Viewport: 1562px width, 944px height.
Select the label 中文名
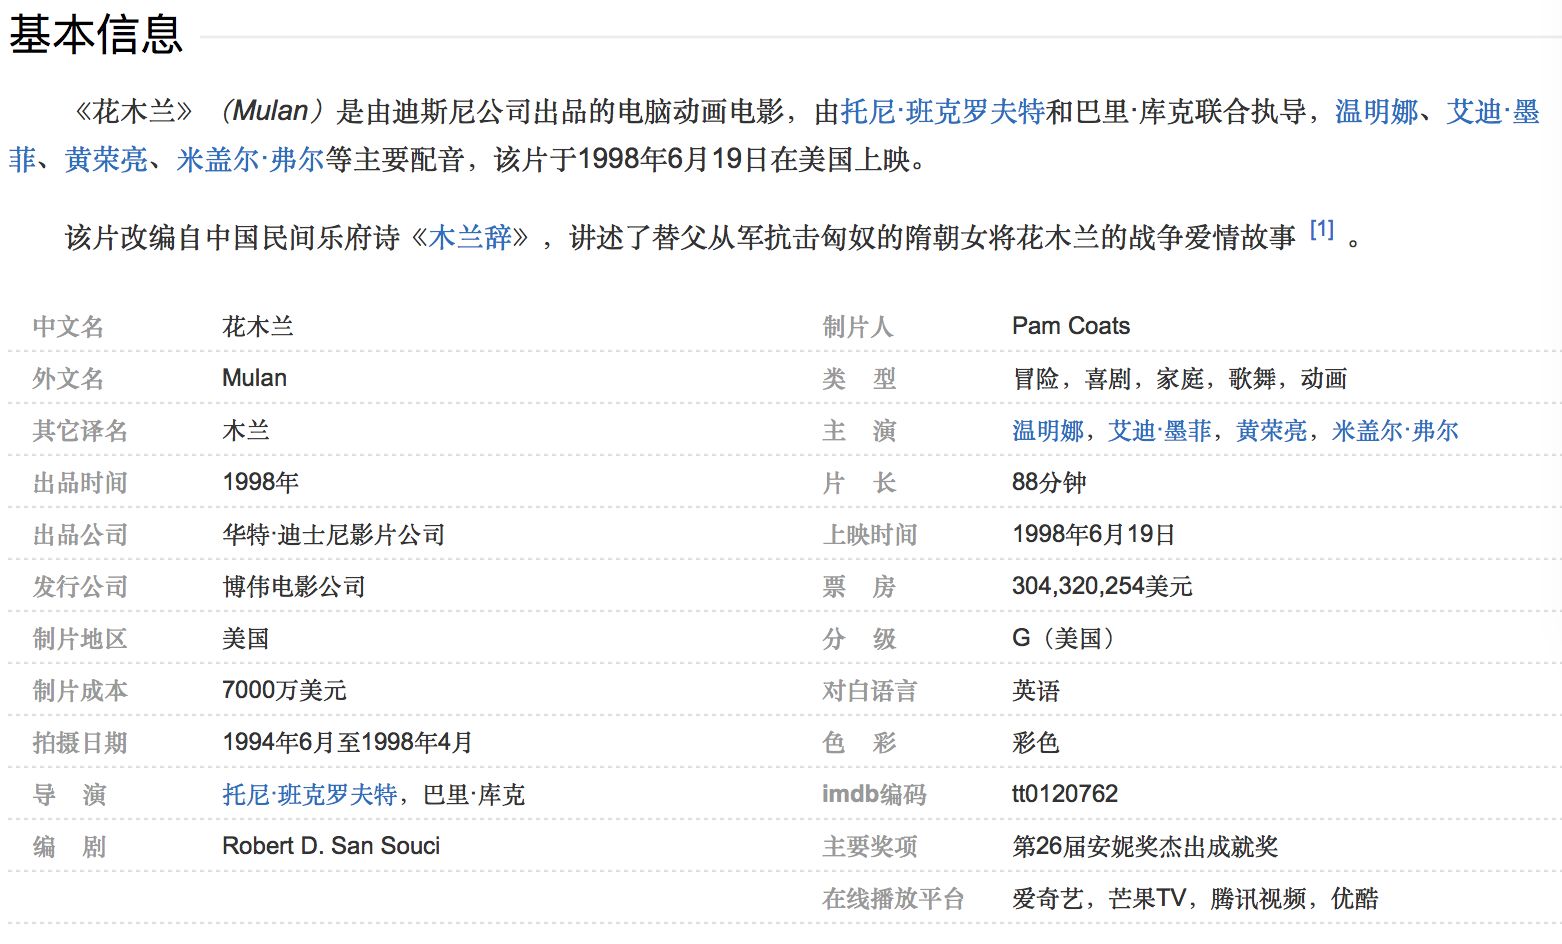point(68,327)
